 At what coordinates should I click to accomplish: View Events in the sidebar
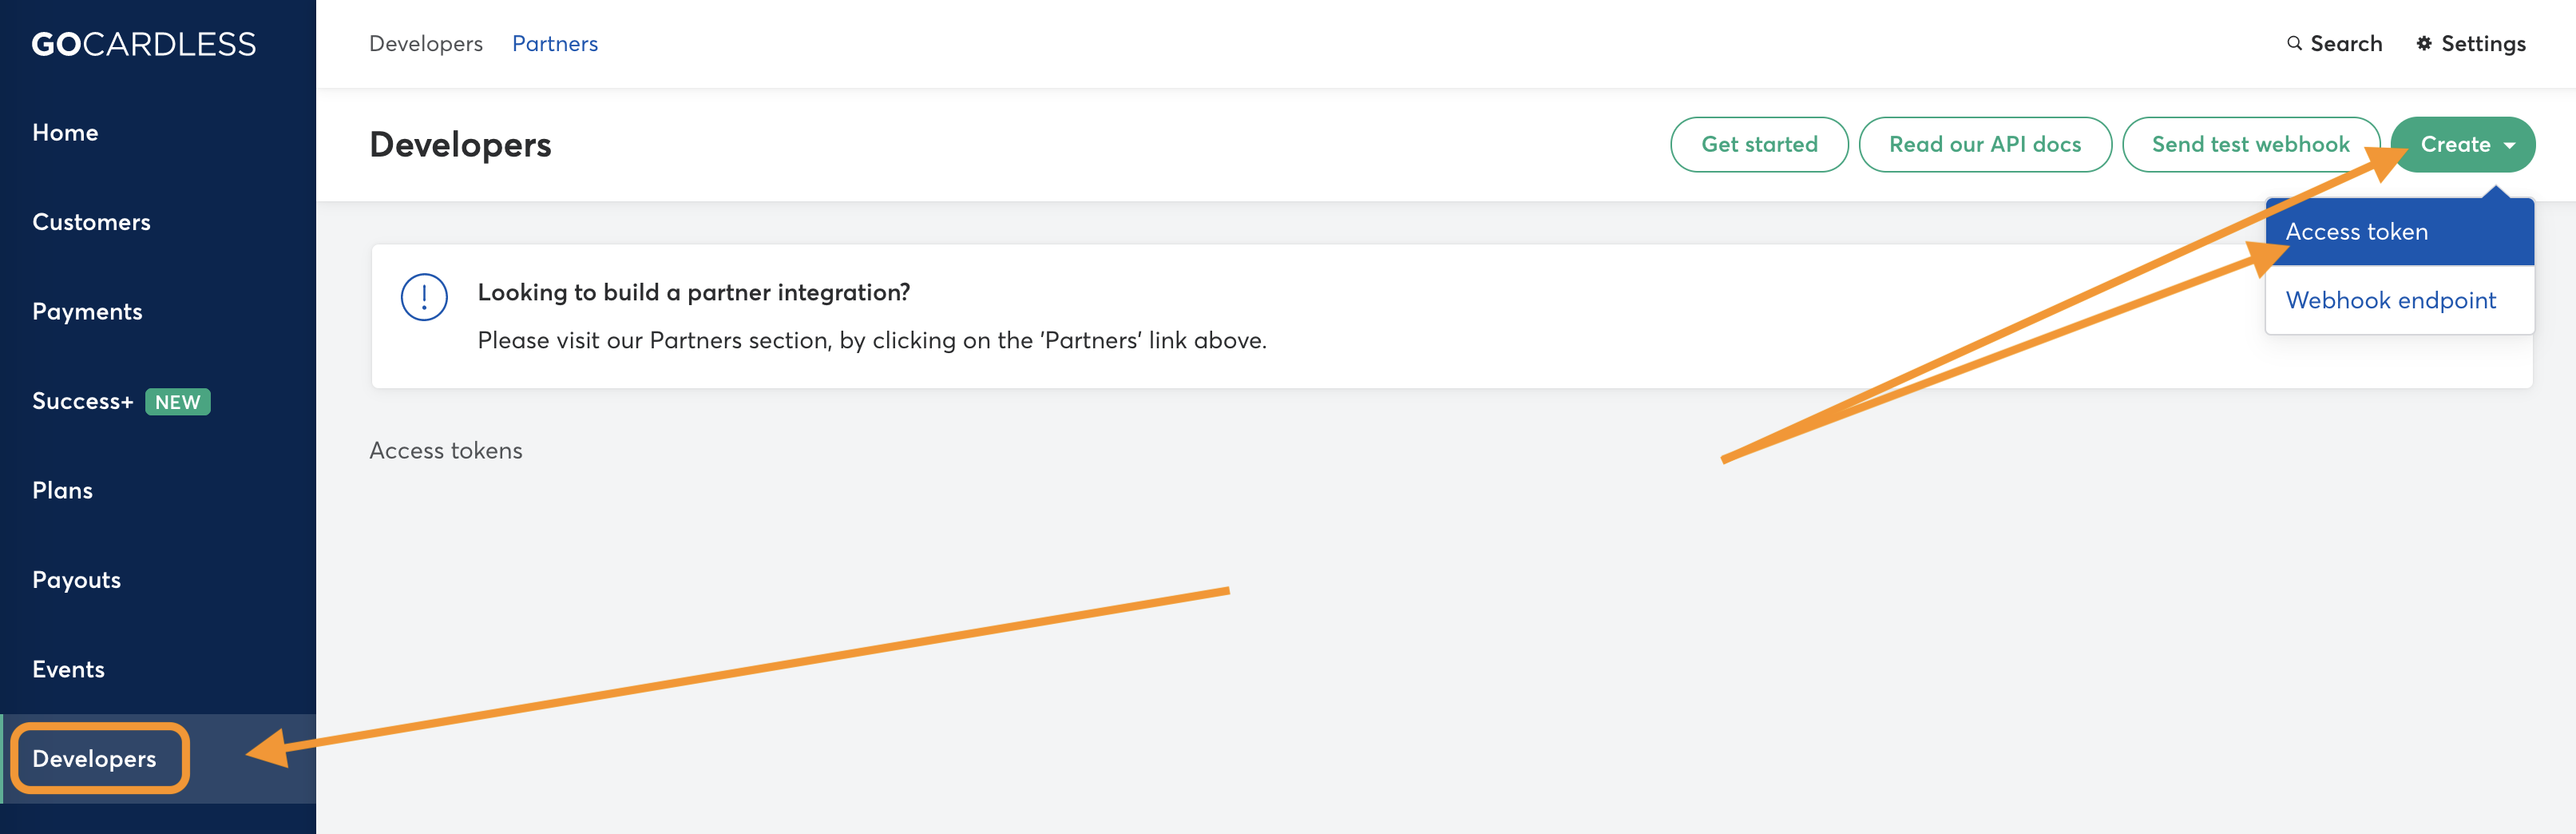click(68, 670)
